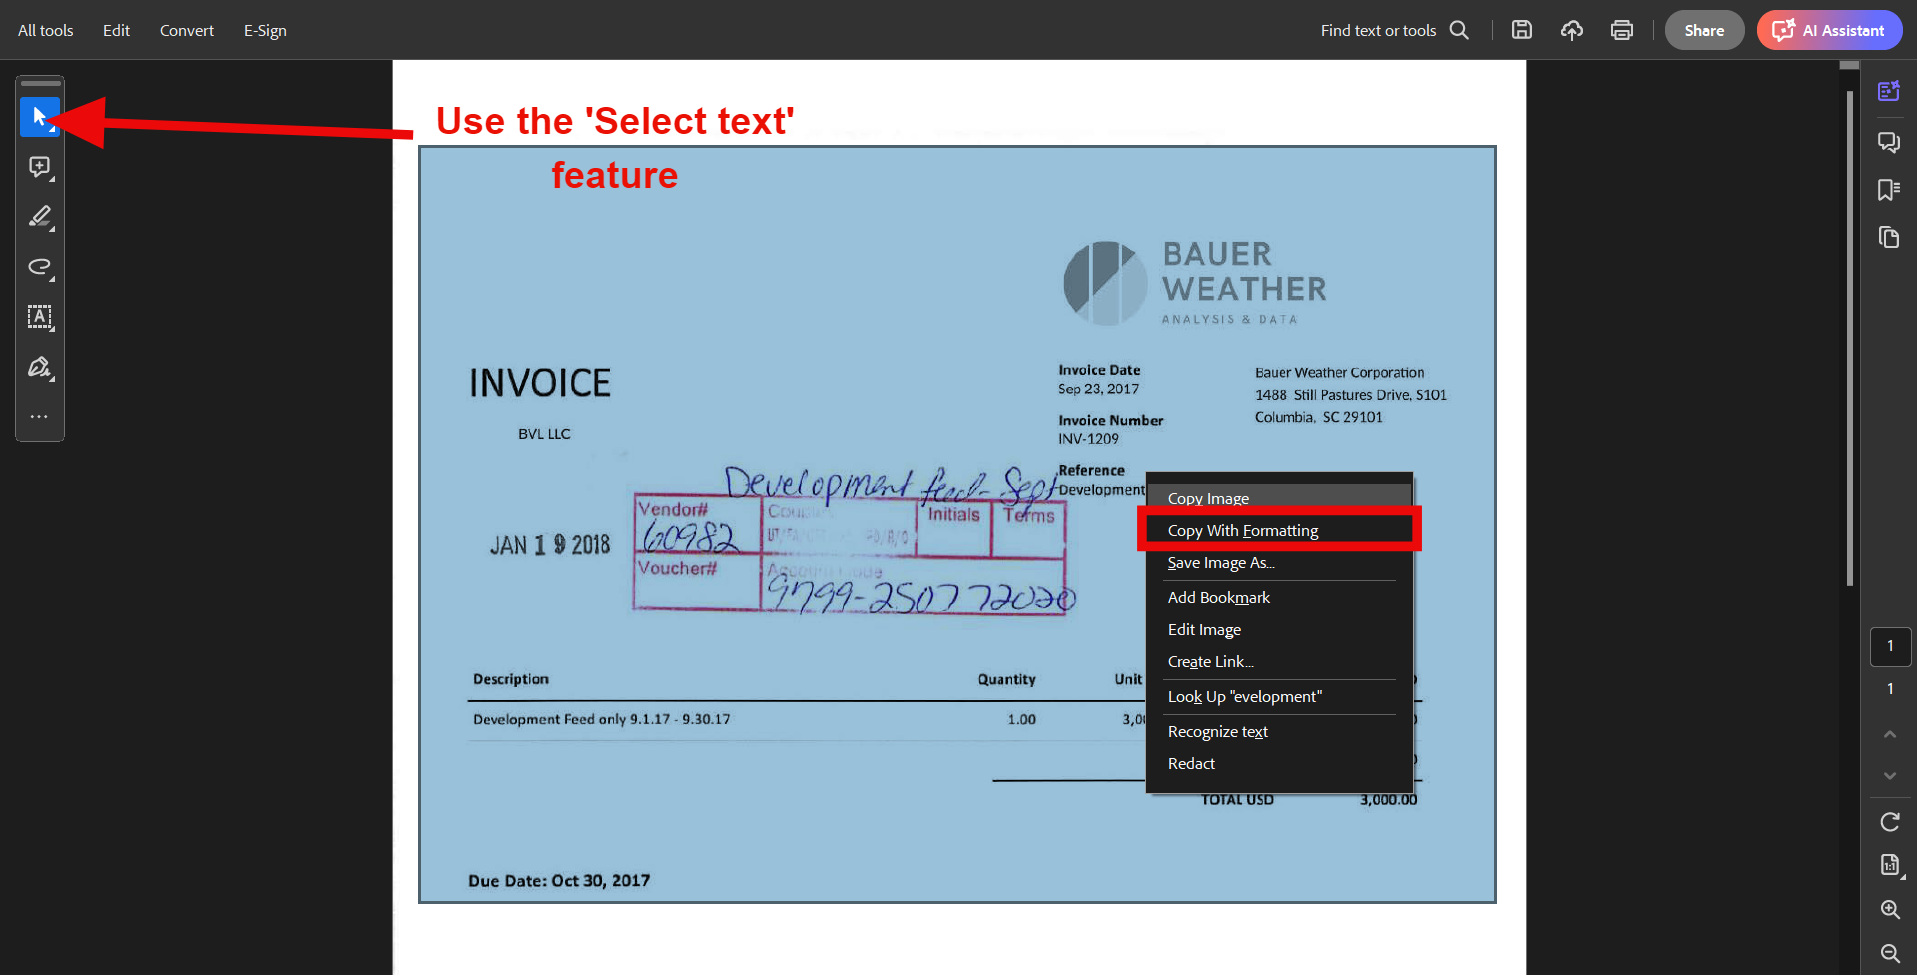Toggle actual size (1:1) view

point(1890,865)
